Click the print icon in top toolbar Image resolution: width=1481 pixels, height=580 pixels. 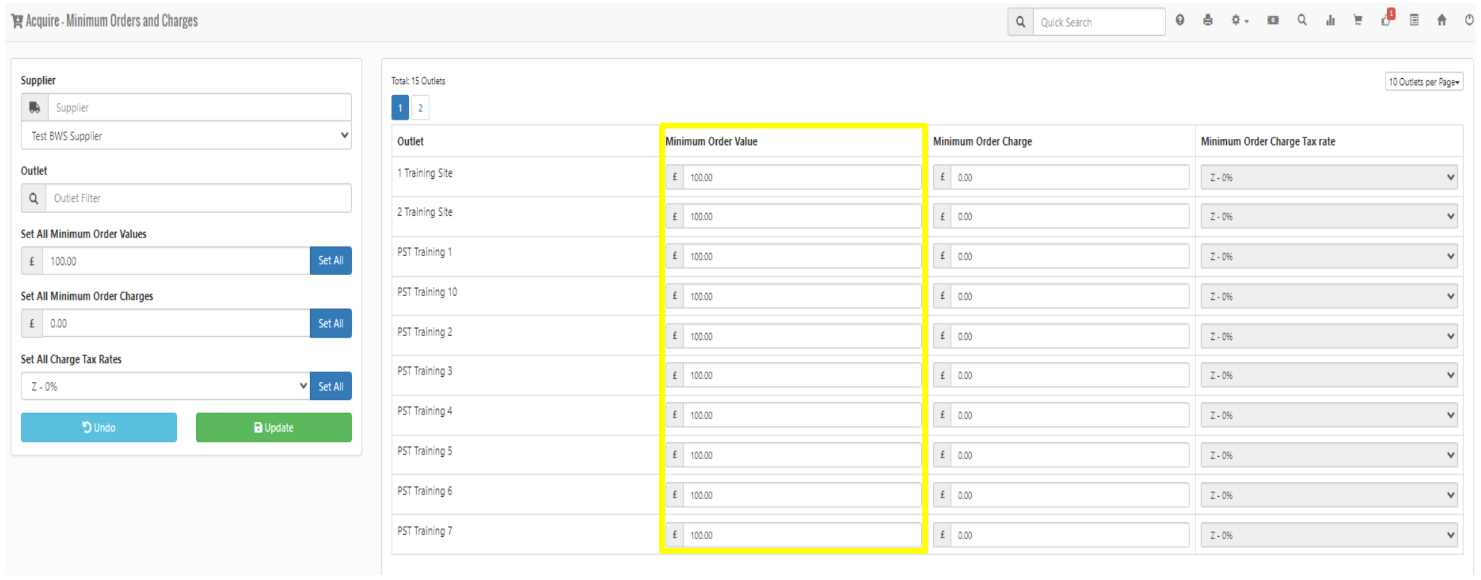[1208, 21]
